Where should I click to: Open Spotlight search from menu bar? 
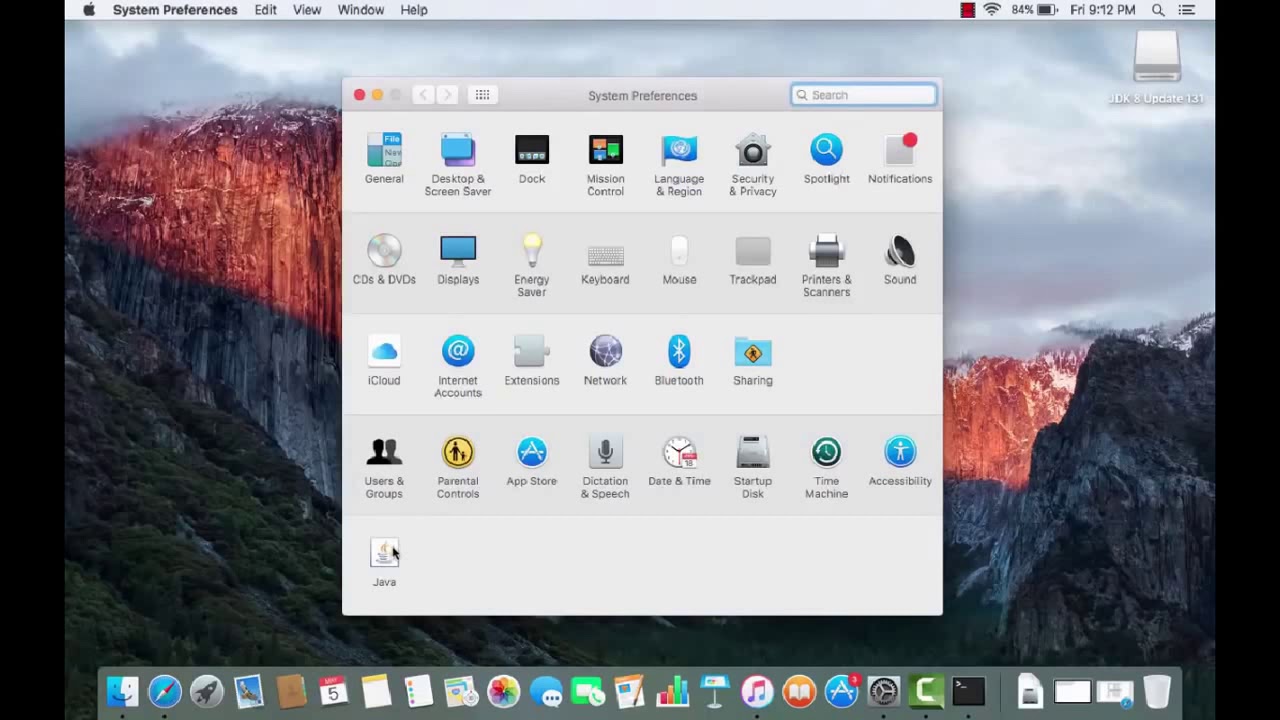[1158, 10]
